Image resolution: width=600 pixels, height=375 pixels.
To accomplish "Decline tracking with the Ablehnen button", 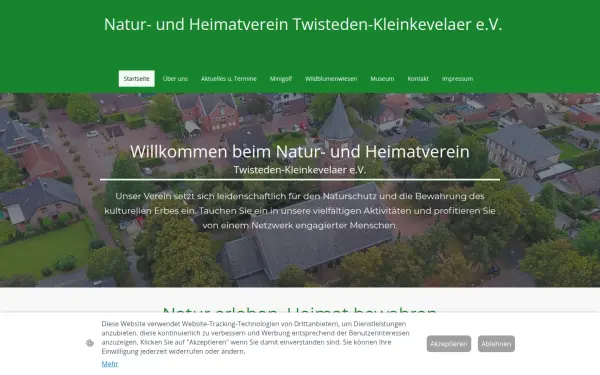I will pyautogui.click(x=496, y=344).
